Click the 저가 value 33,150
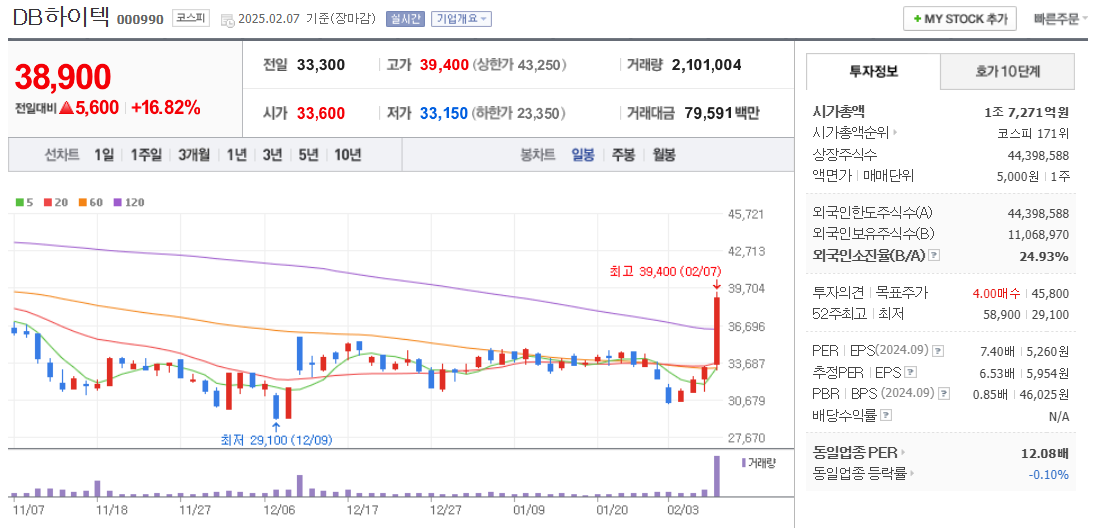 444,113
